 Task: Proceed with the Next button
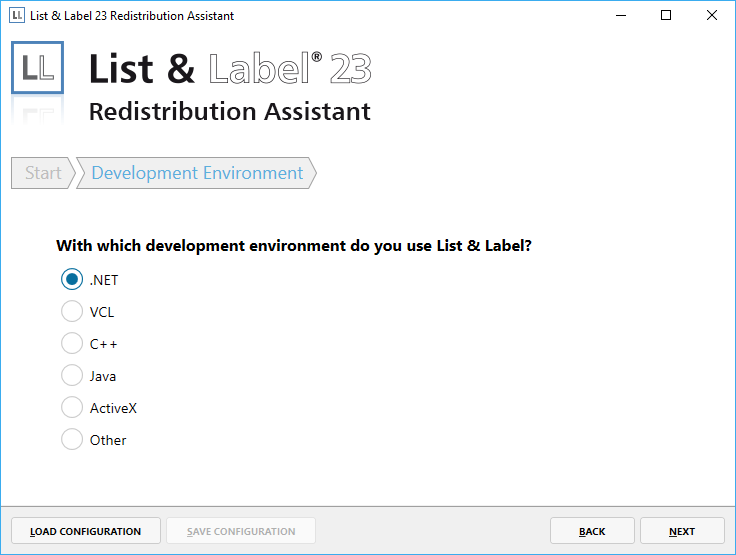[682, 531]
